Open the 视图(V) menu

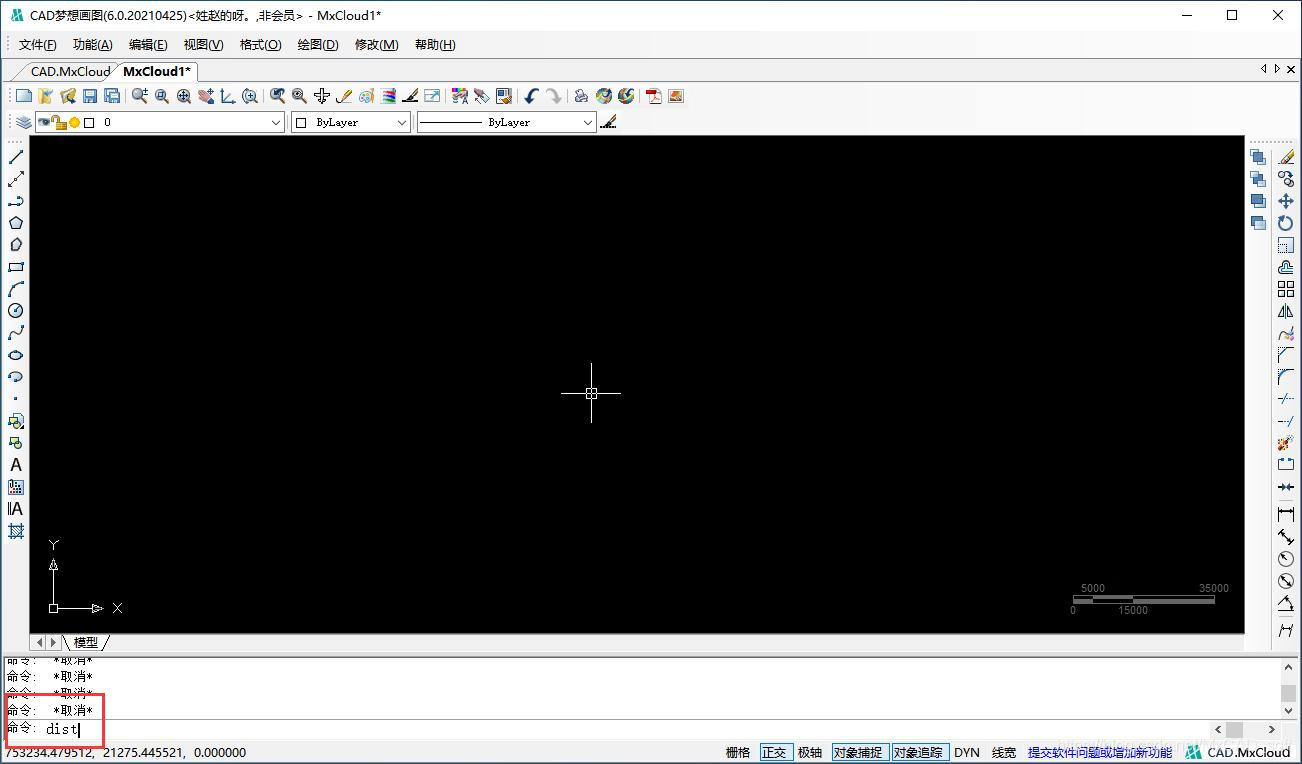click(x=204, y=45)
